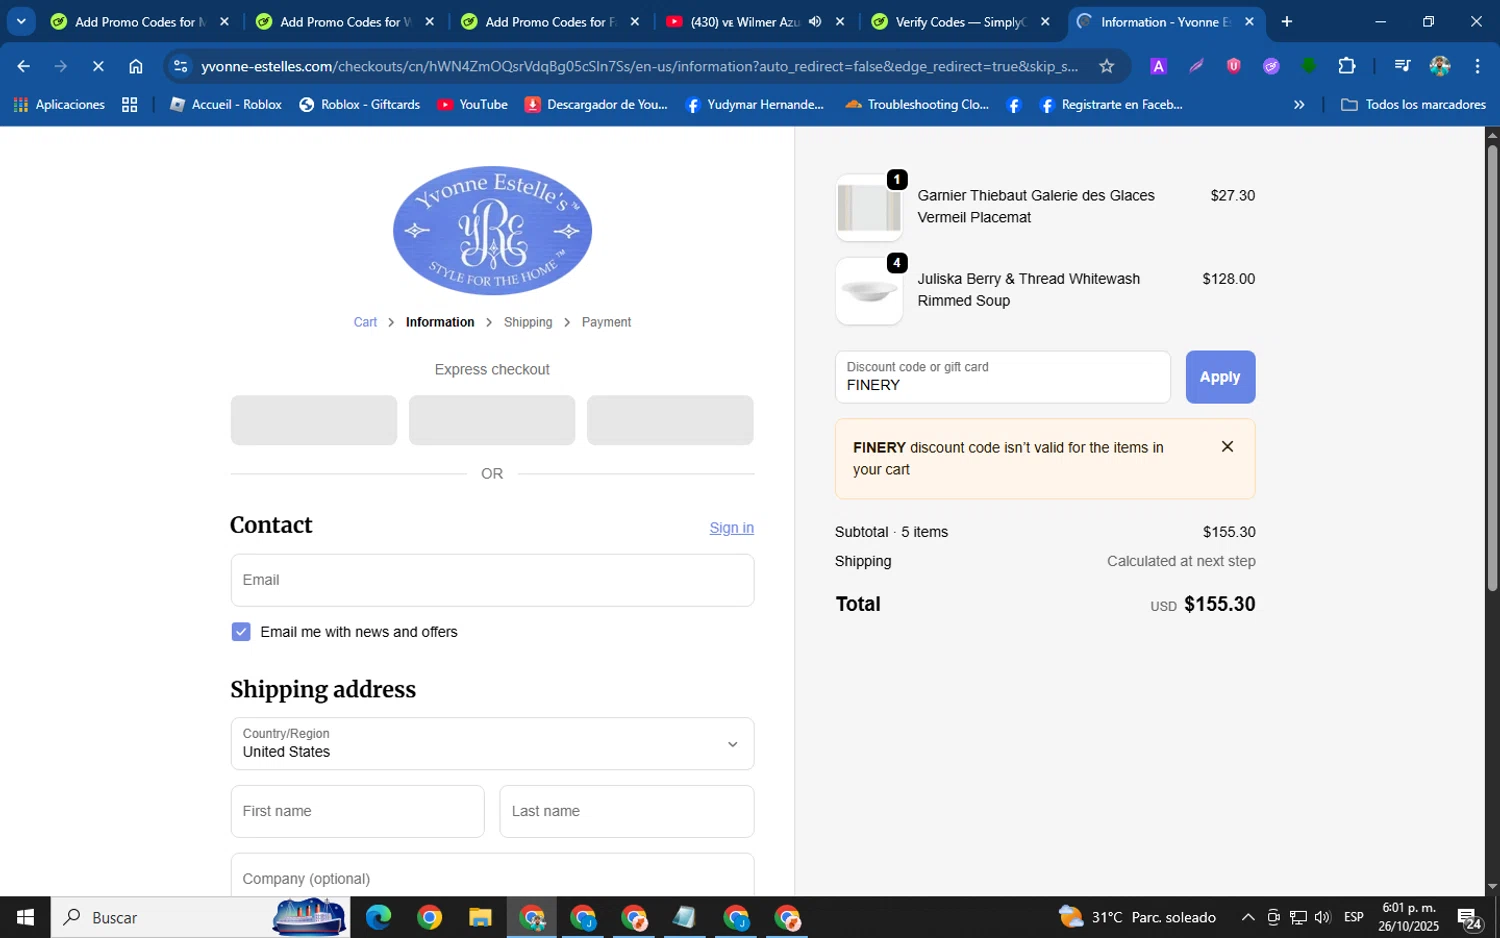The width and height of the screenshot is (1500, 938).
Task: Switch to the YouTube Wilmer tab
Action: pos(743,22)
